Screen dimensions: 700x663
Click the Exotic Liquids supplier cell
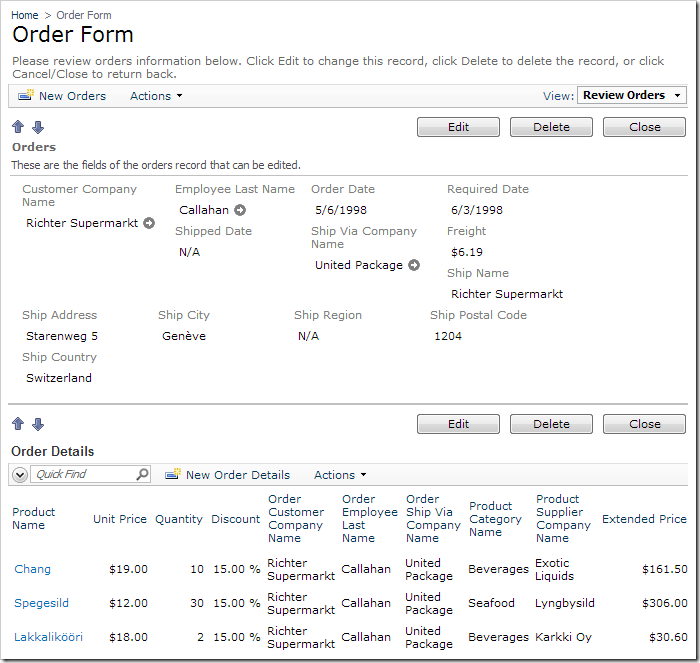click(x=554, y=569)
